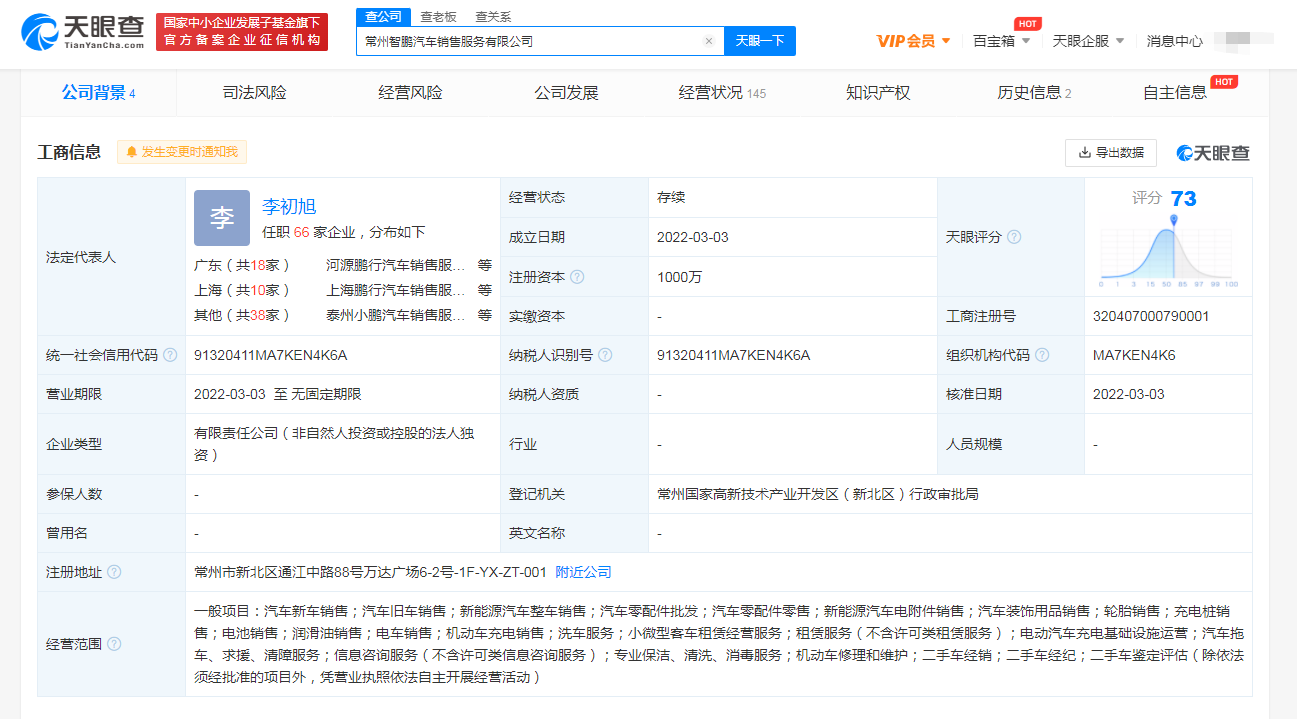Click the score number 73
Viewport: 1297px width, 719px height.
click(1183, 198)
